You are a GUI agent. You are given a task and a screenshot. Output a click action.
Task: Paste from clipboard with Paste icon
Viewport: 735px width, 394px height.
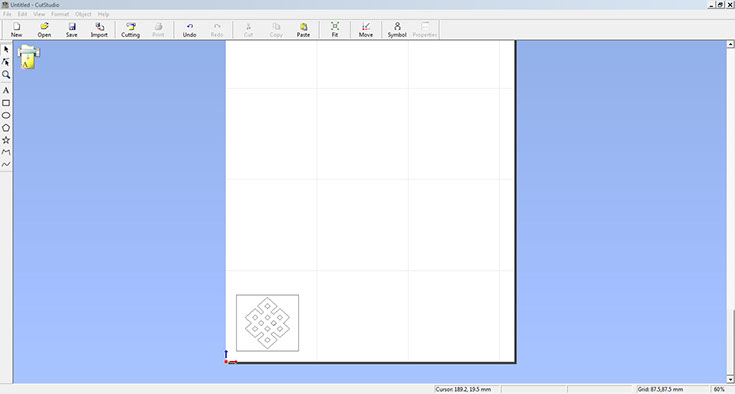(x=303, y=30)
